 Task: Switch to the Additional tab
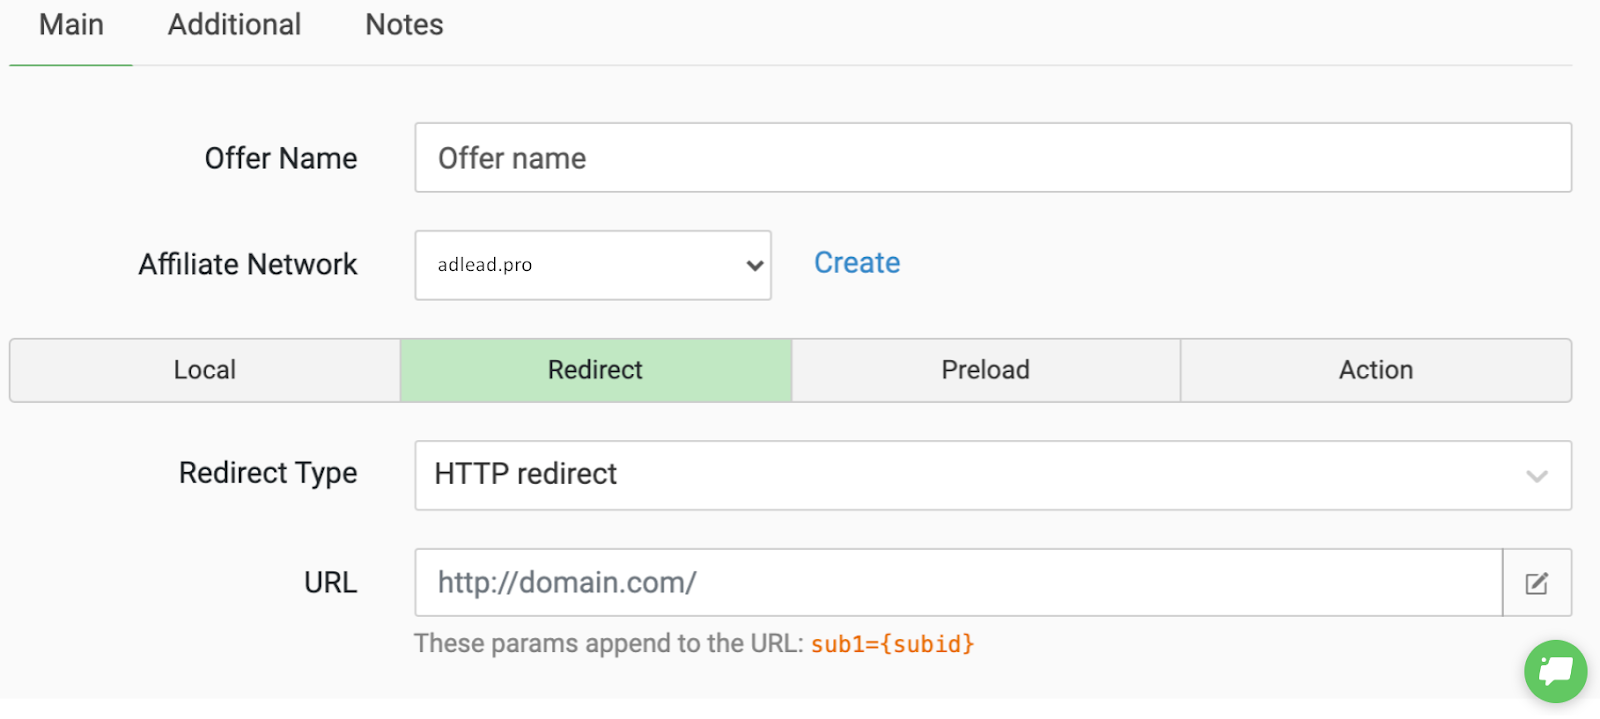pyautogui.click(x=234, y=25)
